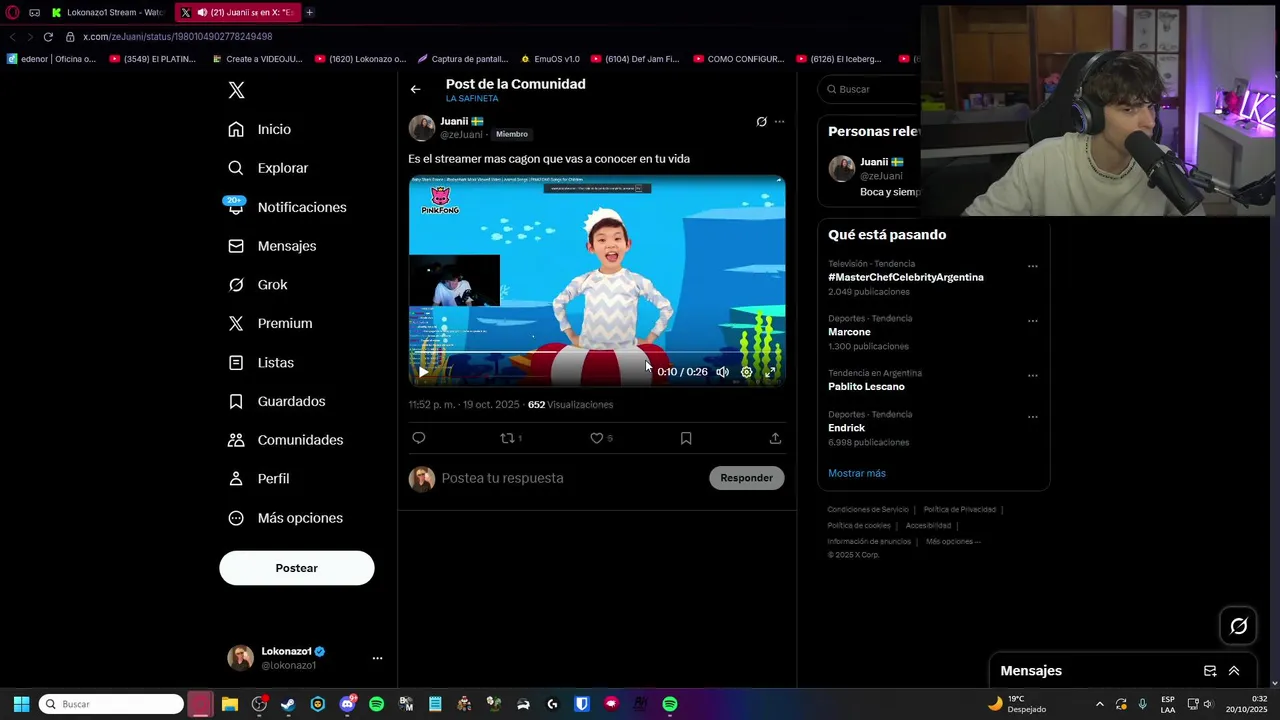The width and height of the screenshot is (1280, 720).
Task: Mute the video volume
Action: pyautogui.click(x=722, y=372)
